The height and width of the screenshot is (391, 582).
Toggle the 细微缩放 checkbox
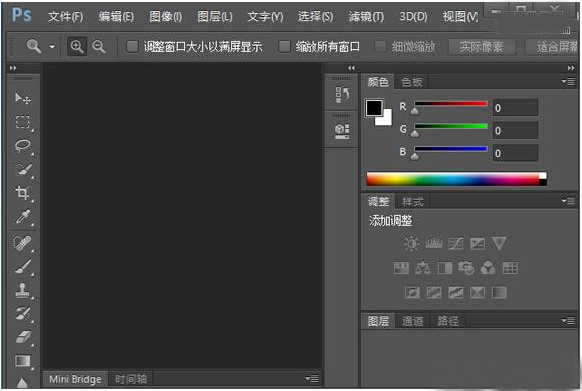[380, 47]
